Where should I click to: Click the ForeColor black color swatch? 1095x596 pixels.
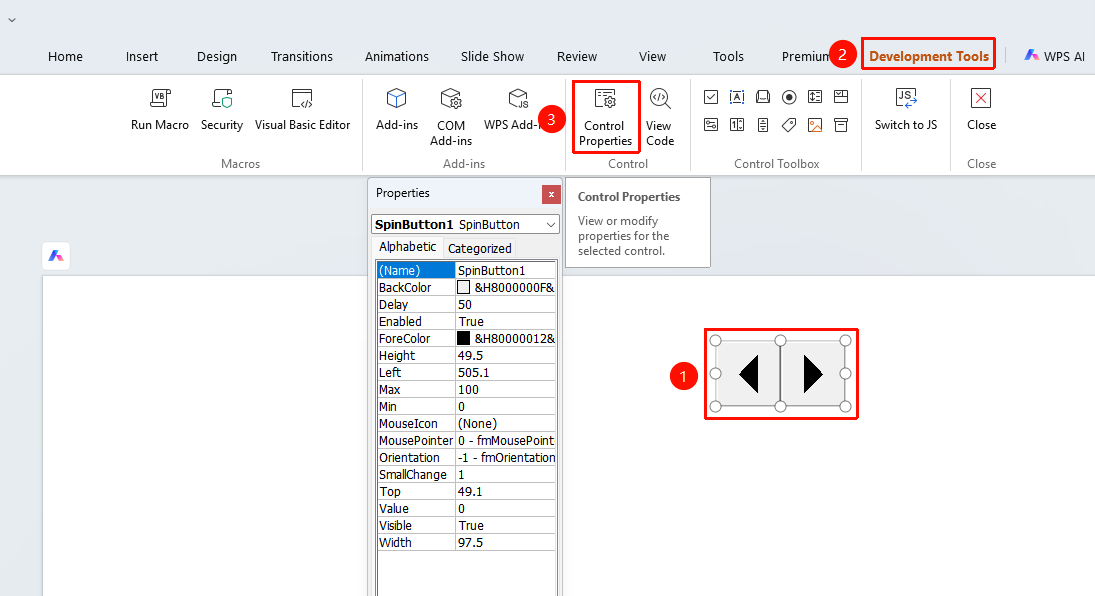(x=463, y=338)
